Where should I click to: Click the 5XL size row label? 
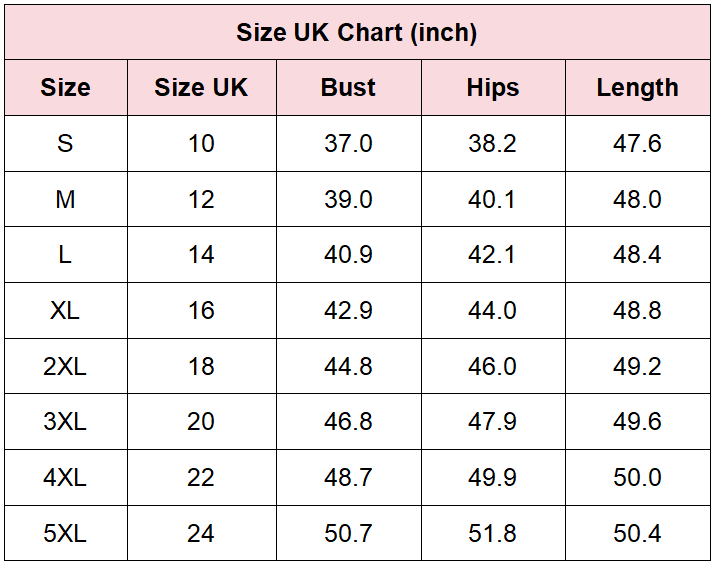pos(65,533)
